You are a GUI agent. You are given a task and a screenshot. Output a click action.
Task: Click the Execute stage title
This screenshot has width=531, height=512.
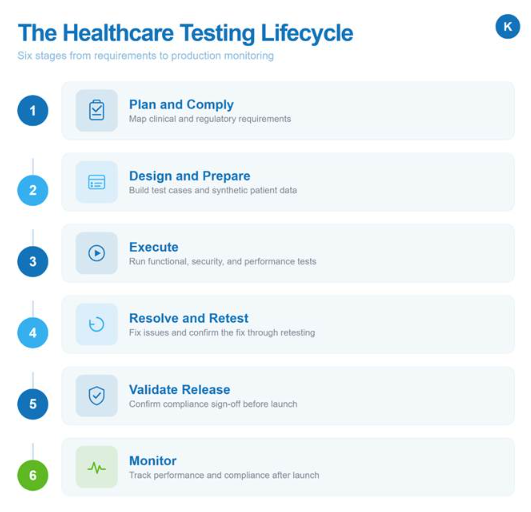coord(154,247)
